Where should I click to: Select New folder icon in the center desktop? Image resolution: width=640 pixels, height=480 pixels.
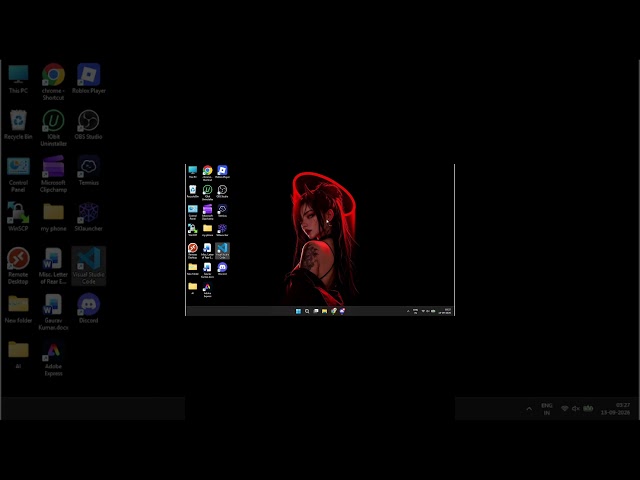pyautogui.click(x=193, y=269)
